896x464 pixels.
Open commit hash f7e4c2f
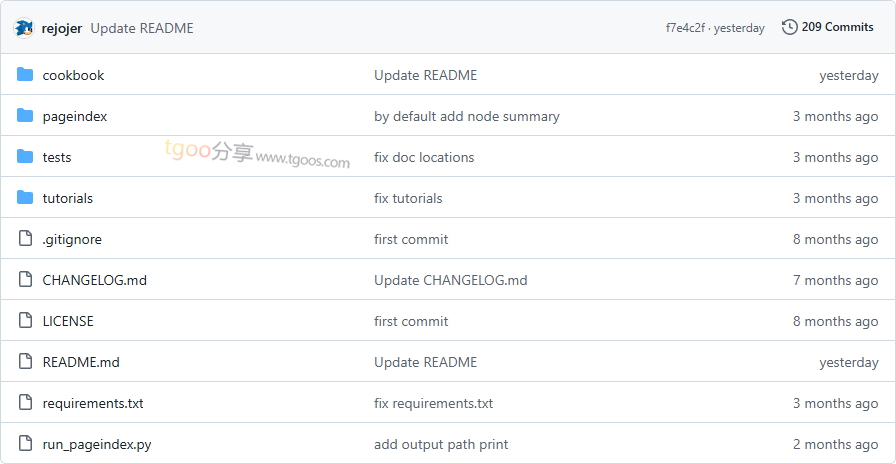[x=686, y=28]
